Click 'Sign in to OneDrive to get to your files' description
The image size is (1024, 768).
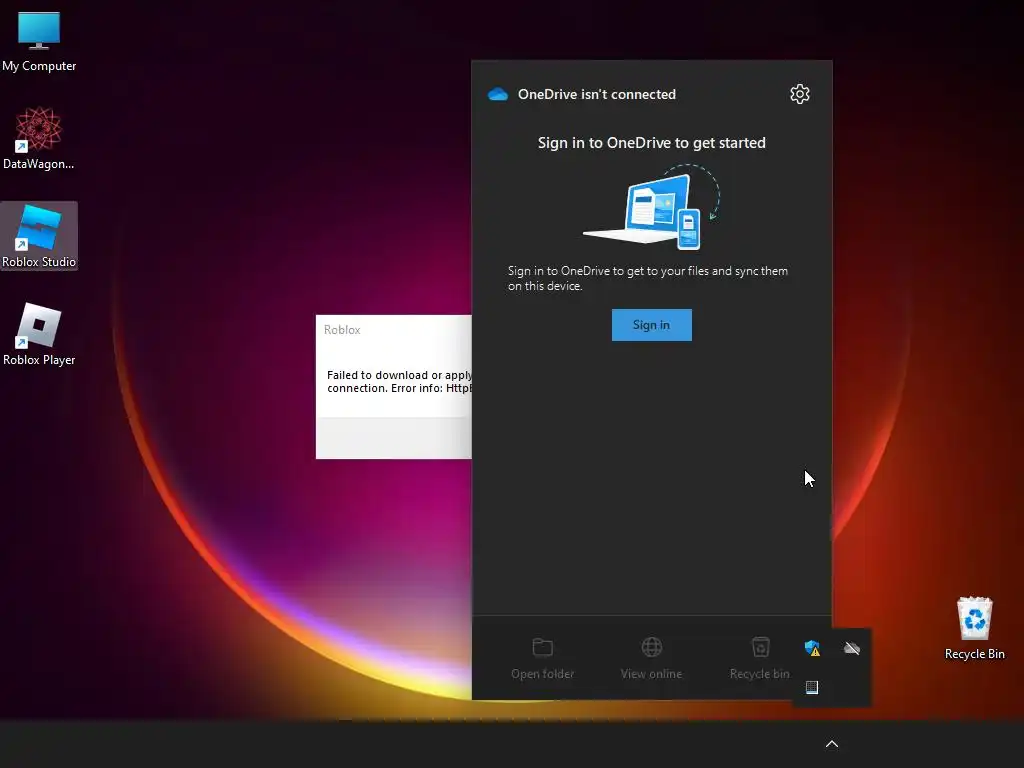tap(648, 278)
